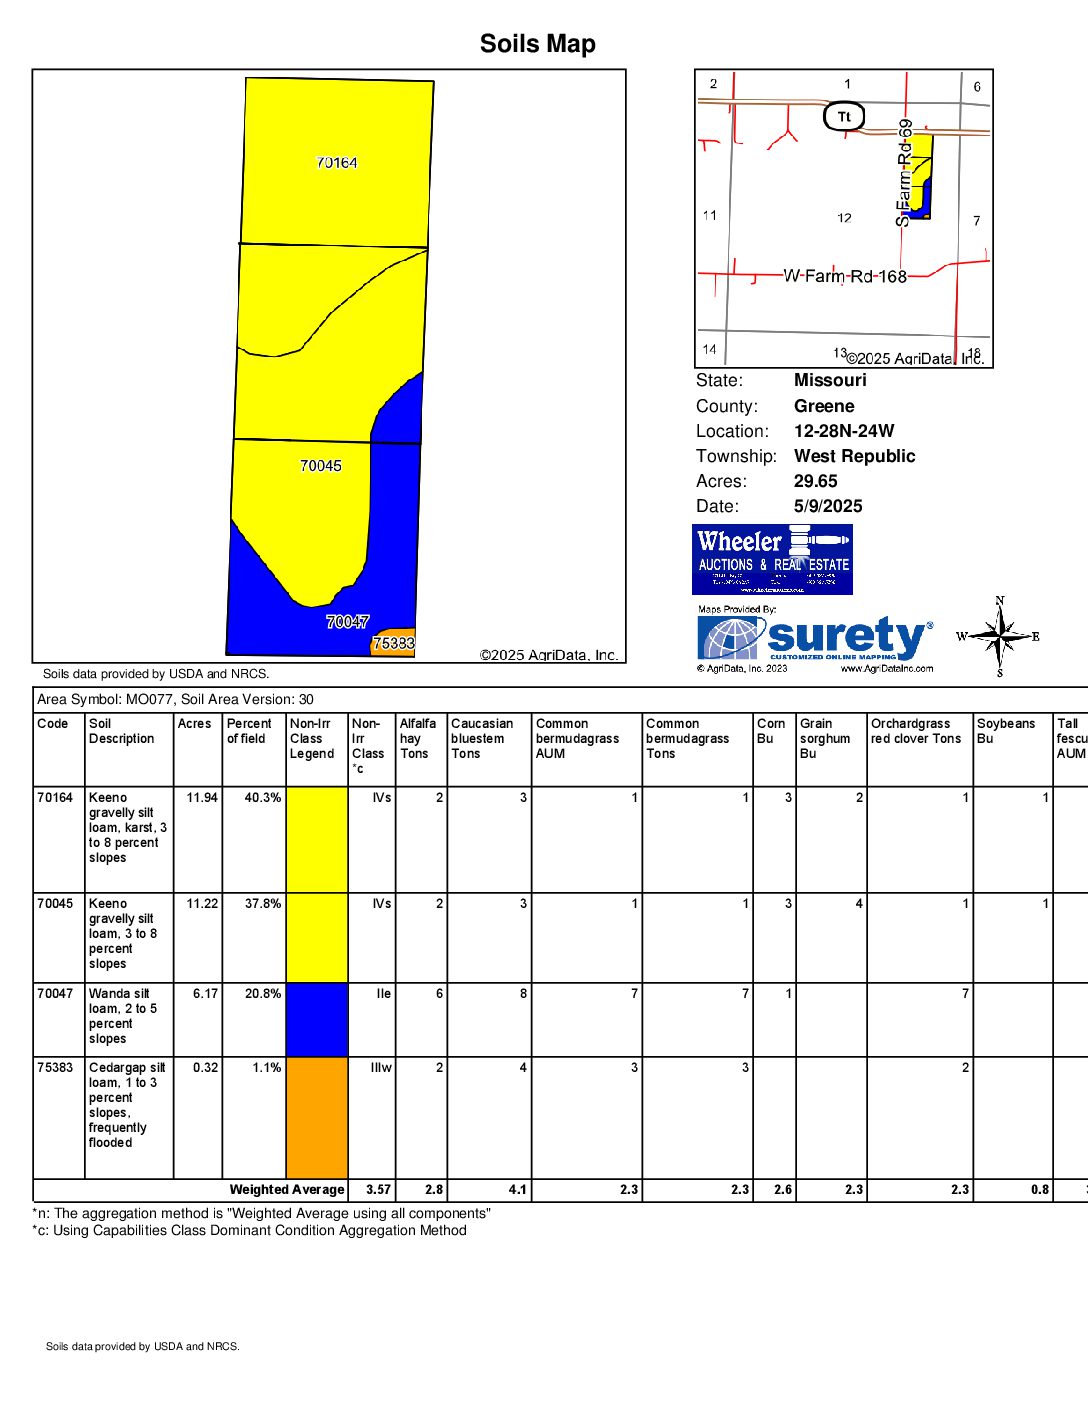1088x1408 pixels.
Task: Click the aggregation method footnote *n
Action: tap(262, 1213)
